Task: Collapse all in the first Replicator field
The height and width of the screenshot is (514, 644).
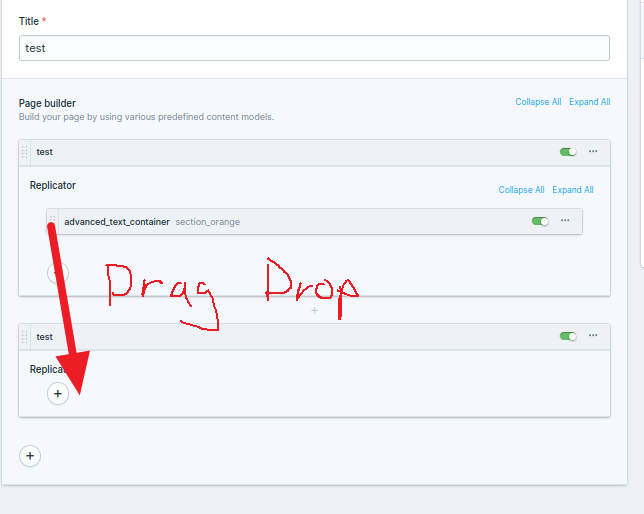Action: [x=521, y=190]
